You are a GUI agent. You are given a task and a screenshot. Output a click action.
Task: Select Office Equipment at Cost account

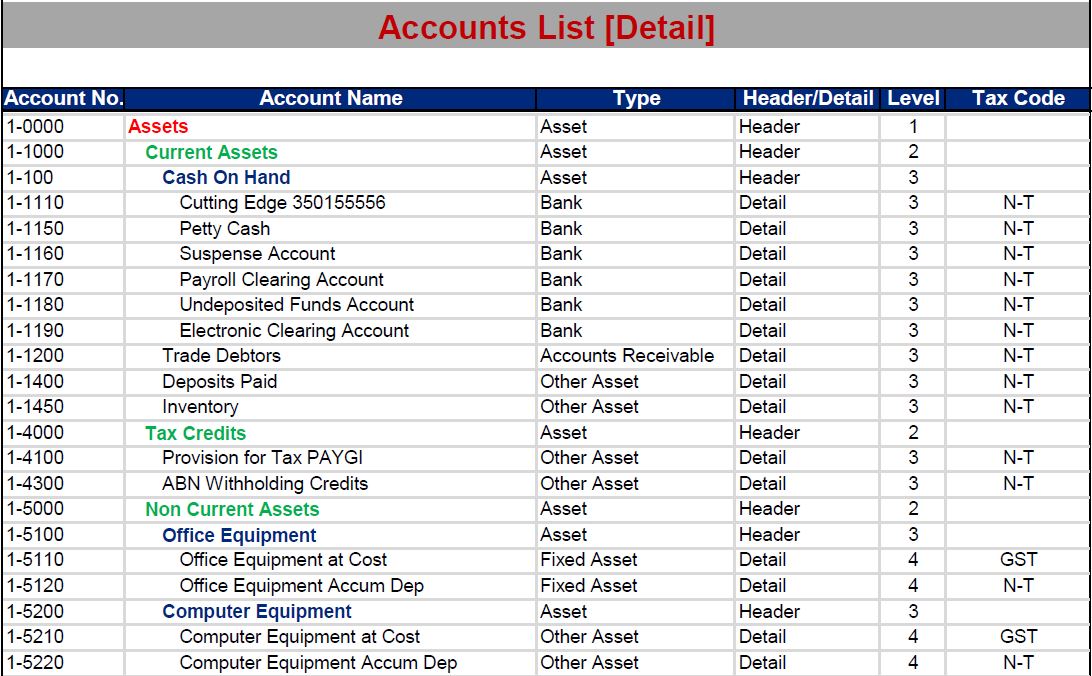click(x=283, y=560)
